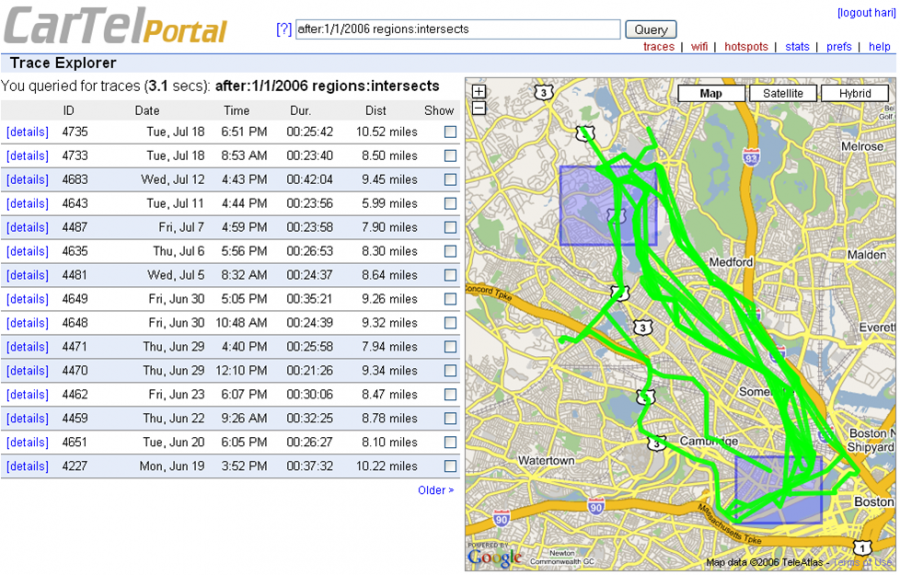
Task: Click the Date column header
Action: (x=147, y=111)
